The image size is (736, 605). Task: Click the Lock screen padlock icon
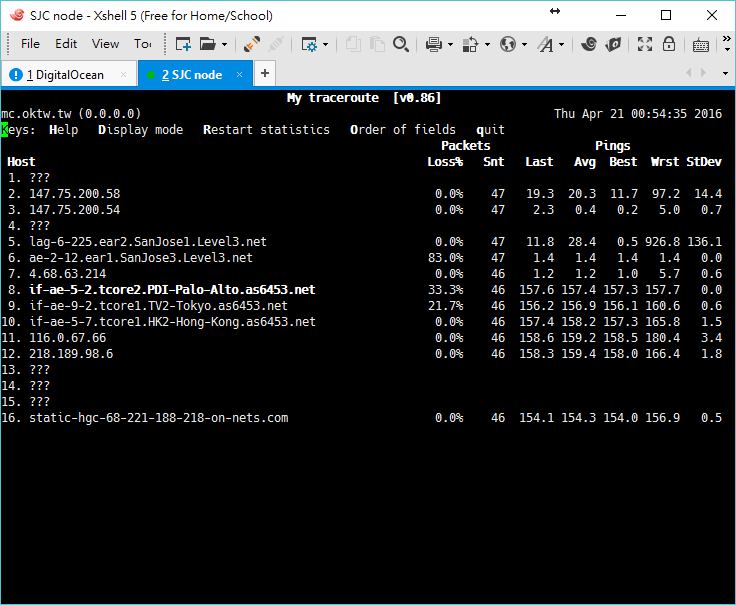point(669,44)
